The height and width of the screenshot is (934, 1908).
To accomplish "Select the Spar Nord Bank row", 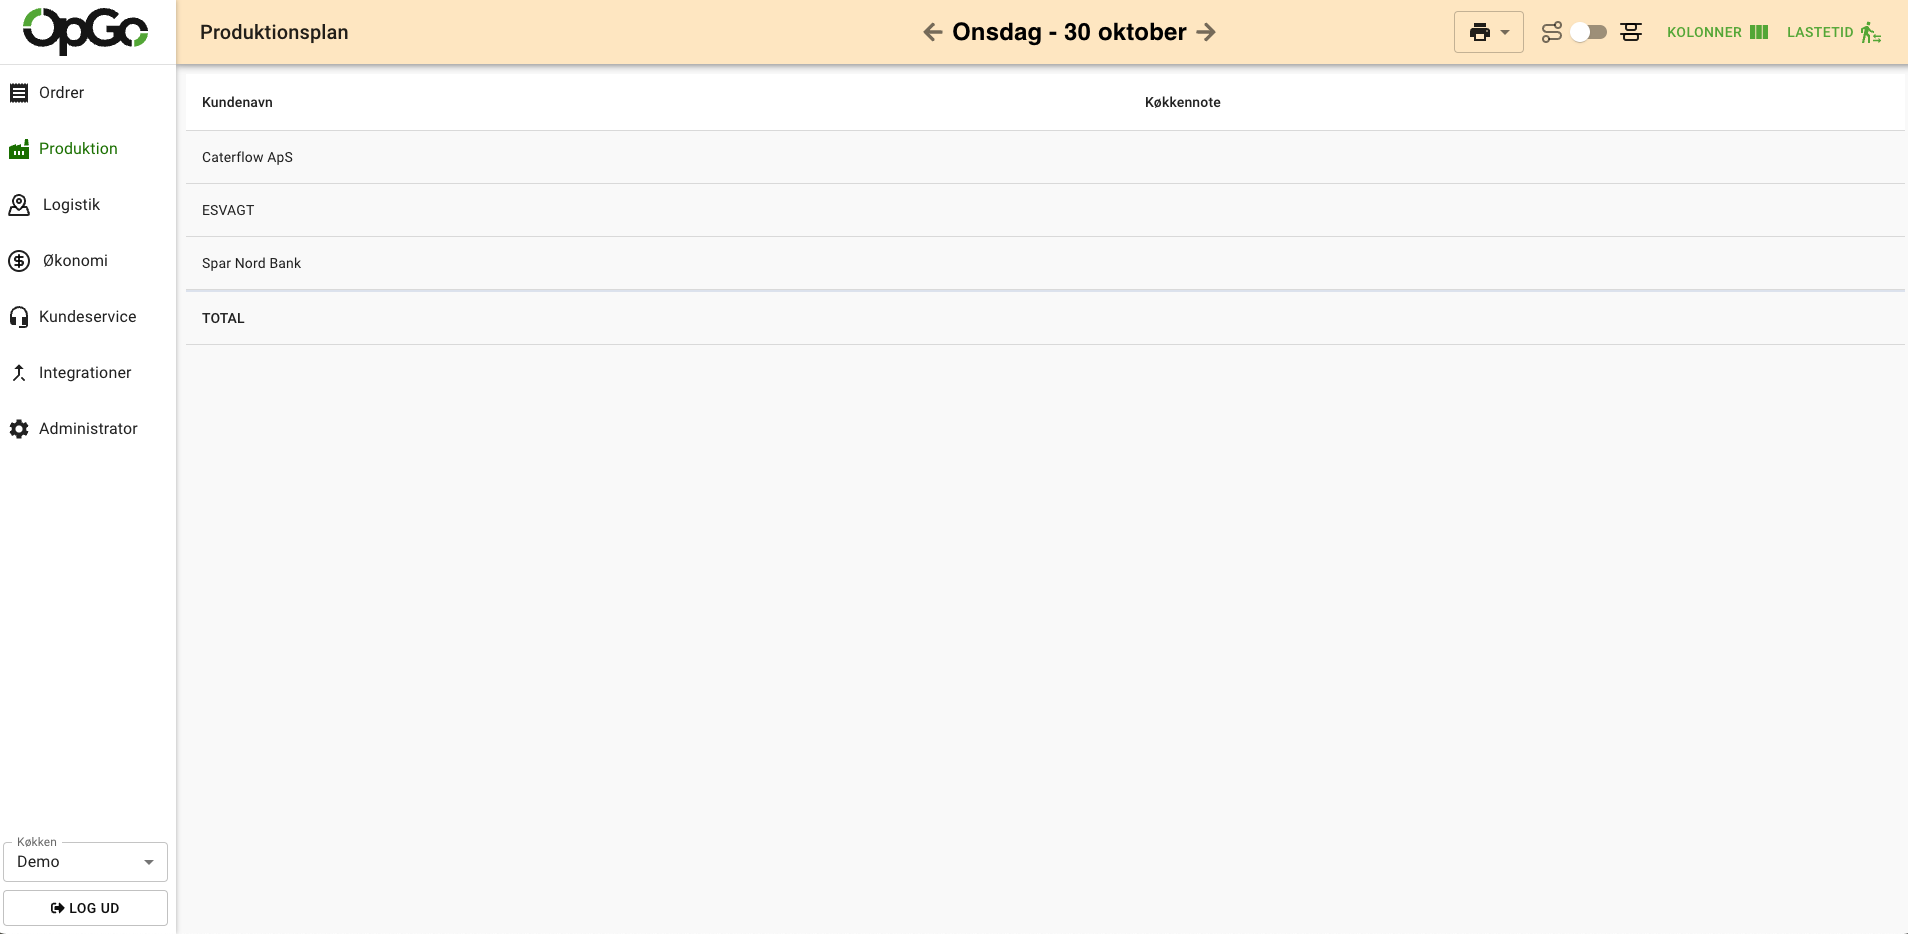I will [1045, 263].
